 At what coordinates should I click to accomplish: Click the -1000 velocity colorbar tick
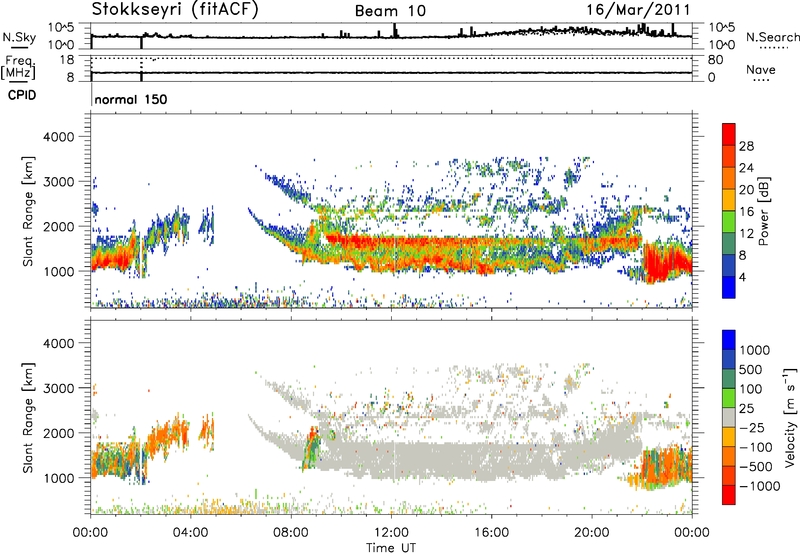pyautogui.click(x=759, y=486)
